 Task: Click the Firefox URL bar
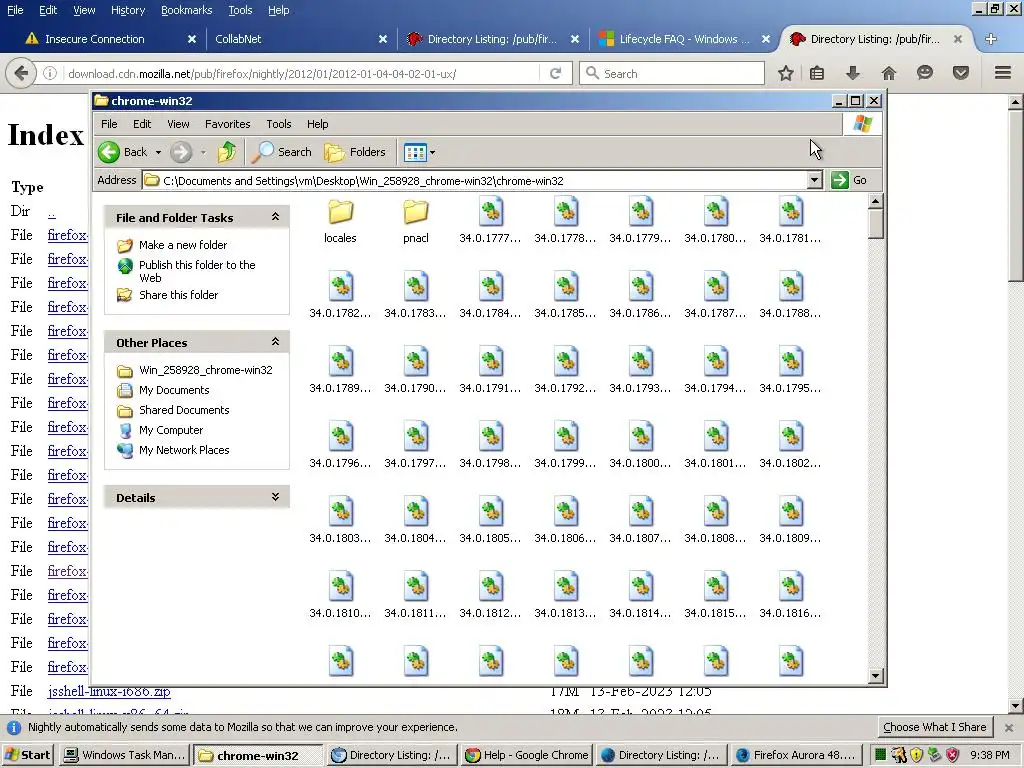pos(303,74)
